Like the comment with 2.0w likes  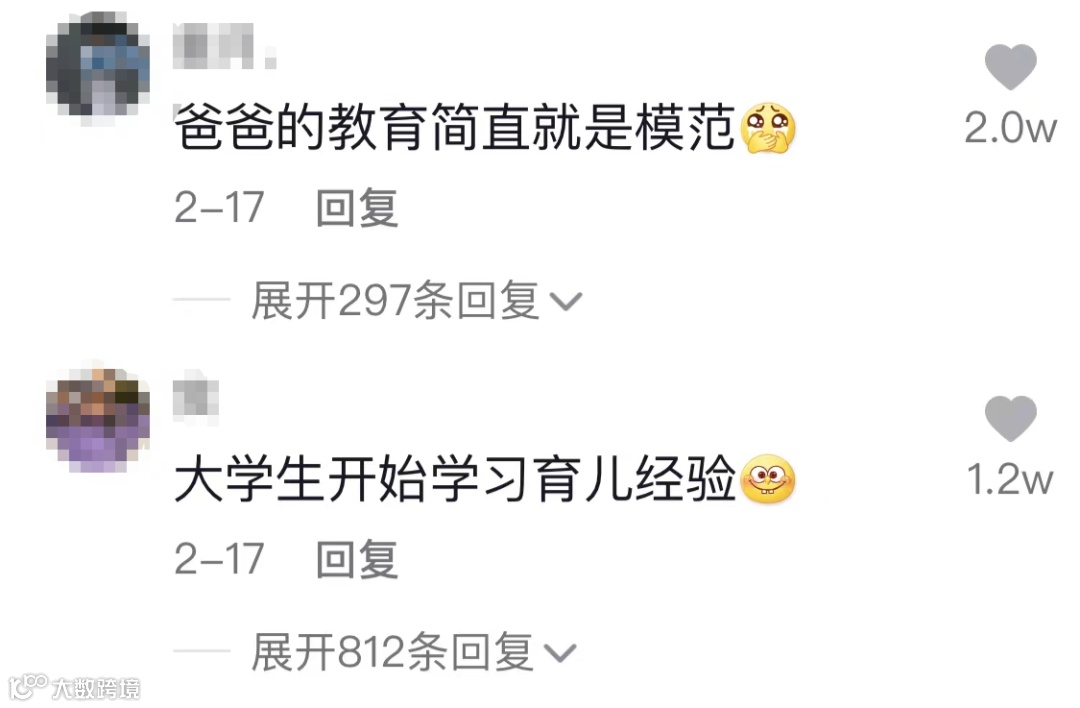(x=1010, y=67)
